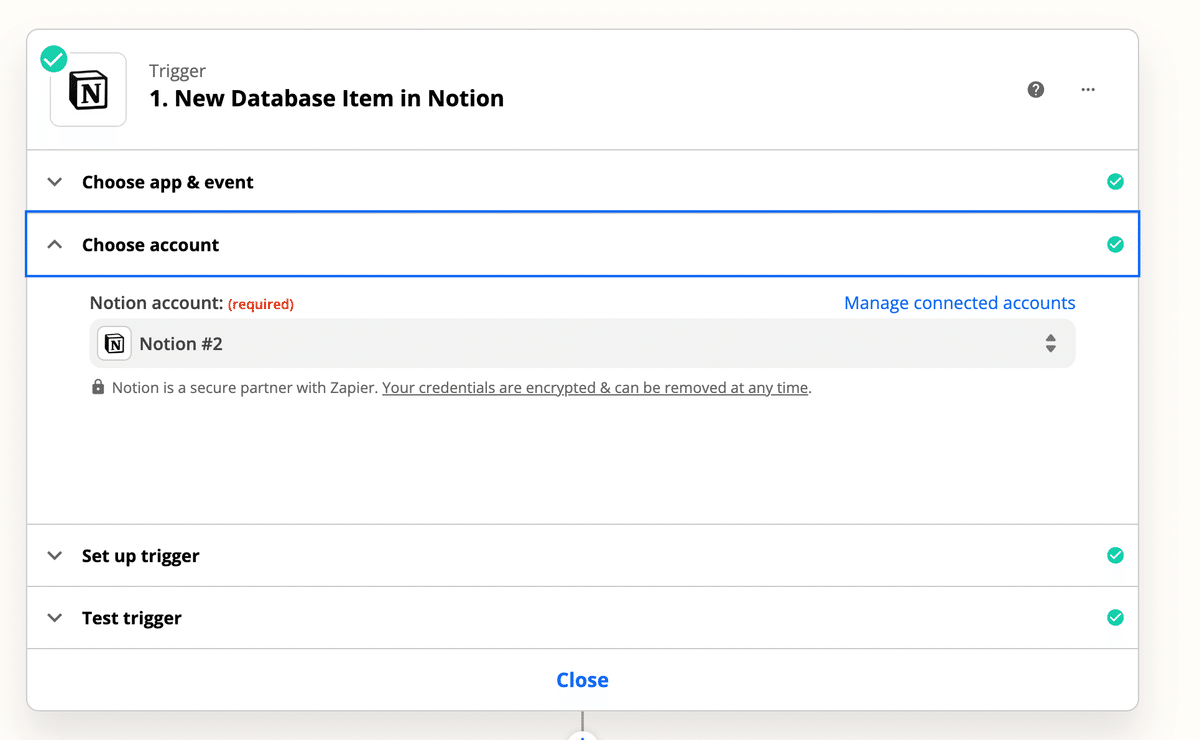Click the credentials are encrypted link
Image resolution: width=1200 pixels, height=740 pixels.
(595, 388)
